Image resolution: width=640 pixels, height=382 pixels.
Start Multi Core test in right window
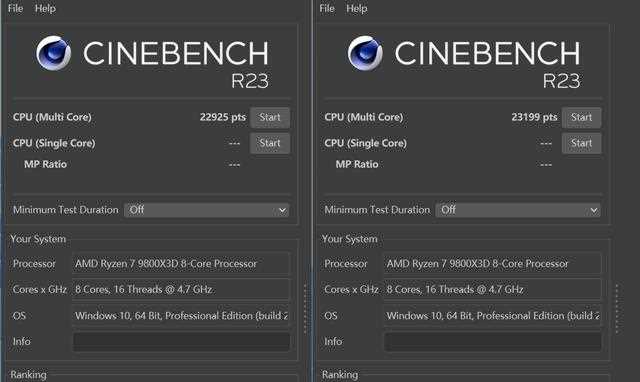point(581,118)
